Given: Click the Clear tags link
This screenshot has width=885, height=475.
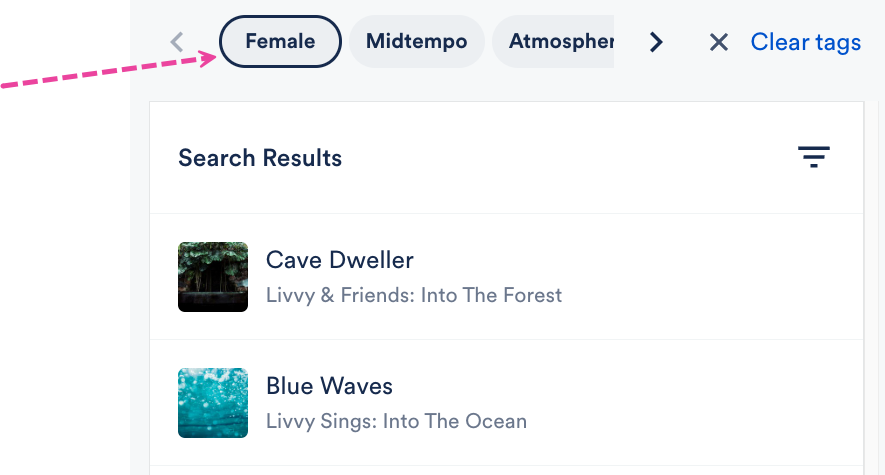Looking at the screenshot, I should click(x=805, y=42).
